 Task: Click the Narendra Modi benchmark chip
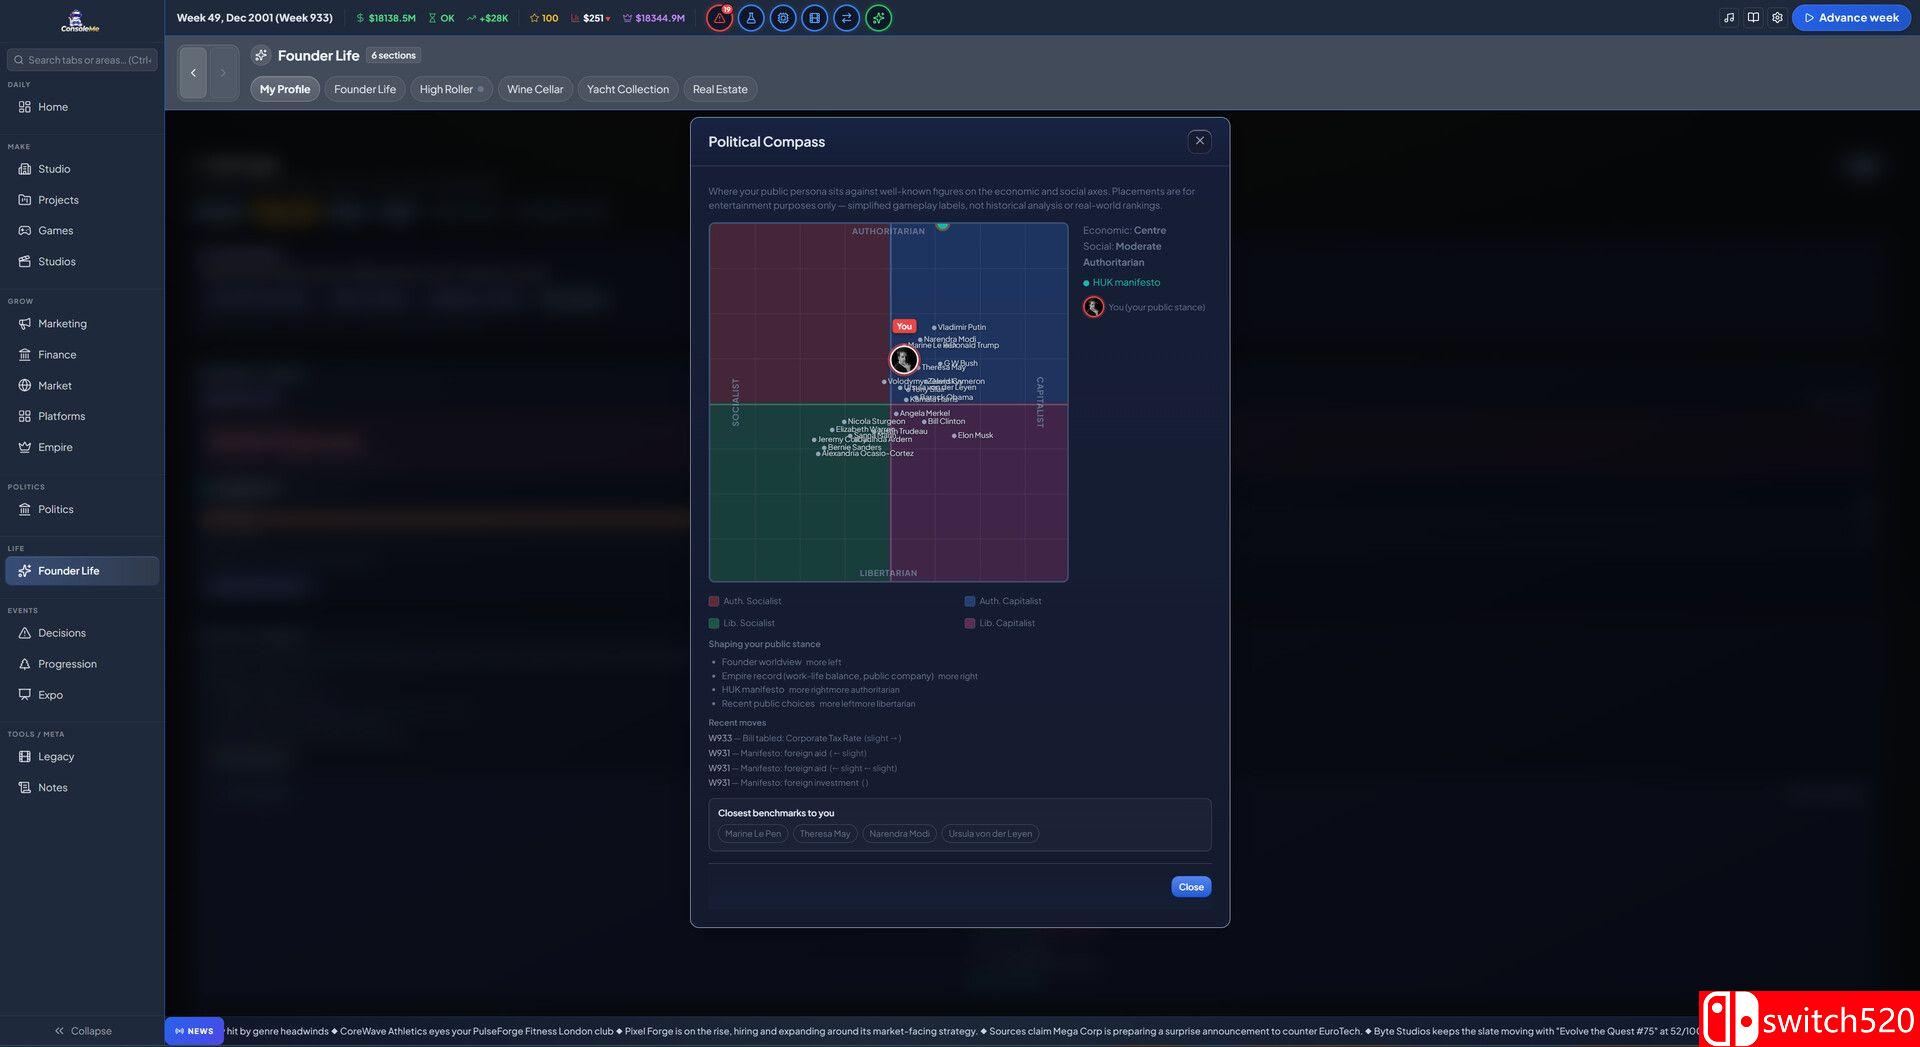click(x=899, y=834)
